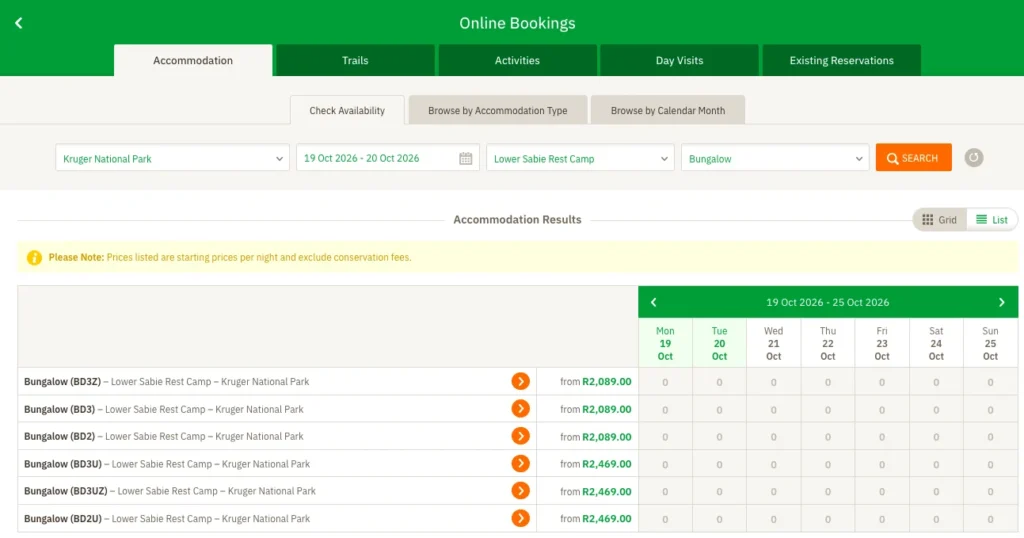
Task: Click the Accommodation Results heading
Action: [x=517, y=220]
